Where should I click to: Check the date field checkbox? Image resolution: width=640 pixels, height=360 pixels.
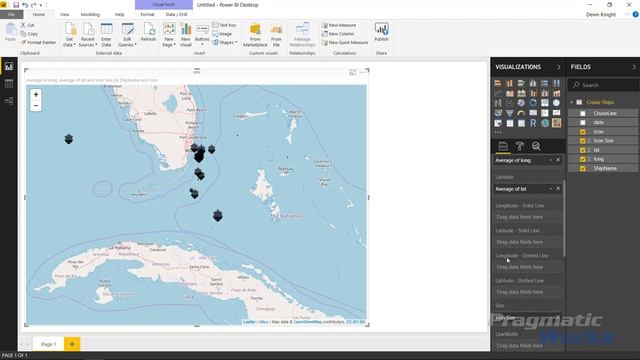click(583, 122)
